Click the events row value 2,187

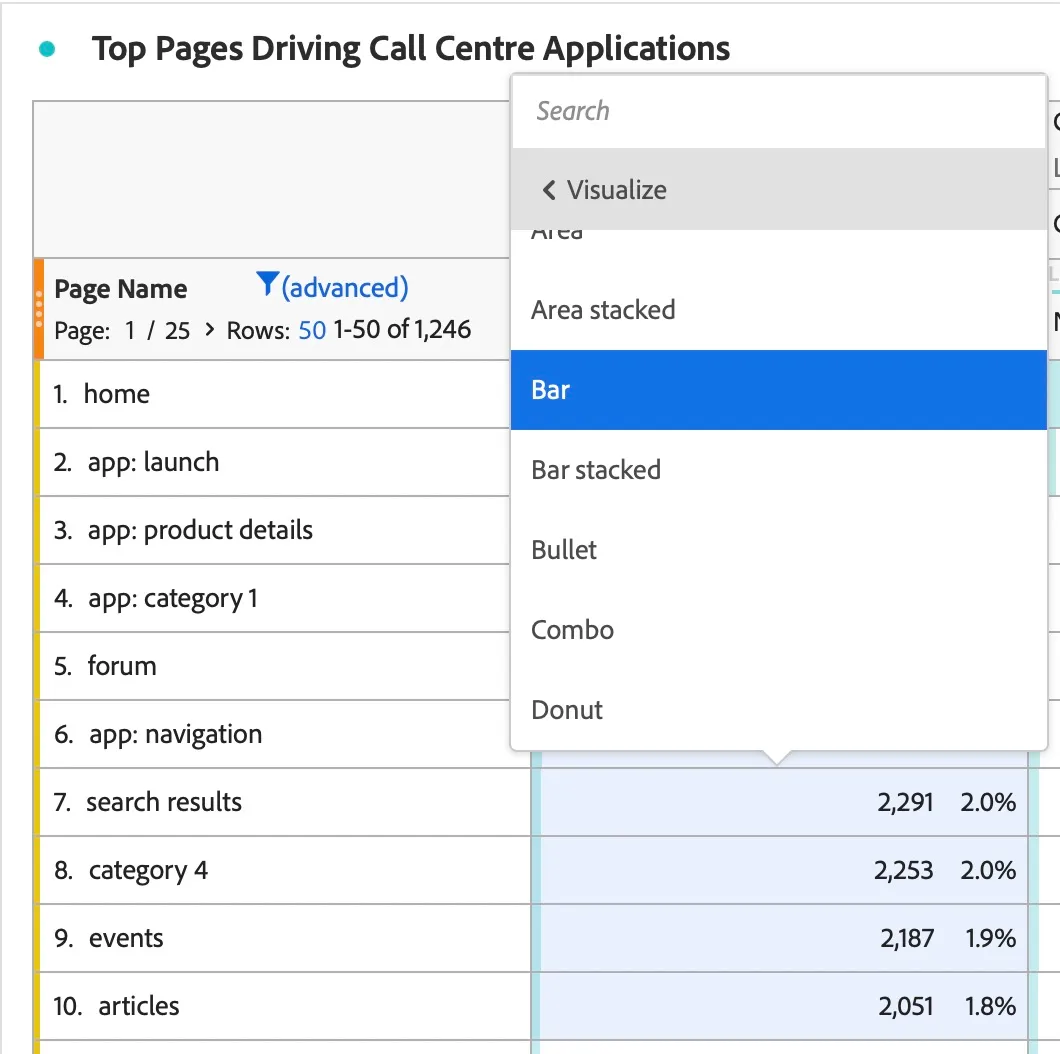pyautogui.click(x=907, y=938)
